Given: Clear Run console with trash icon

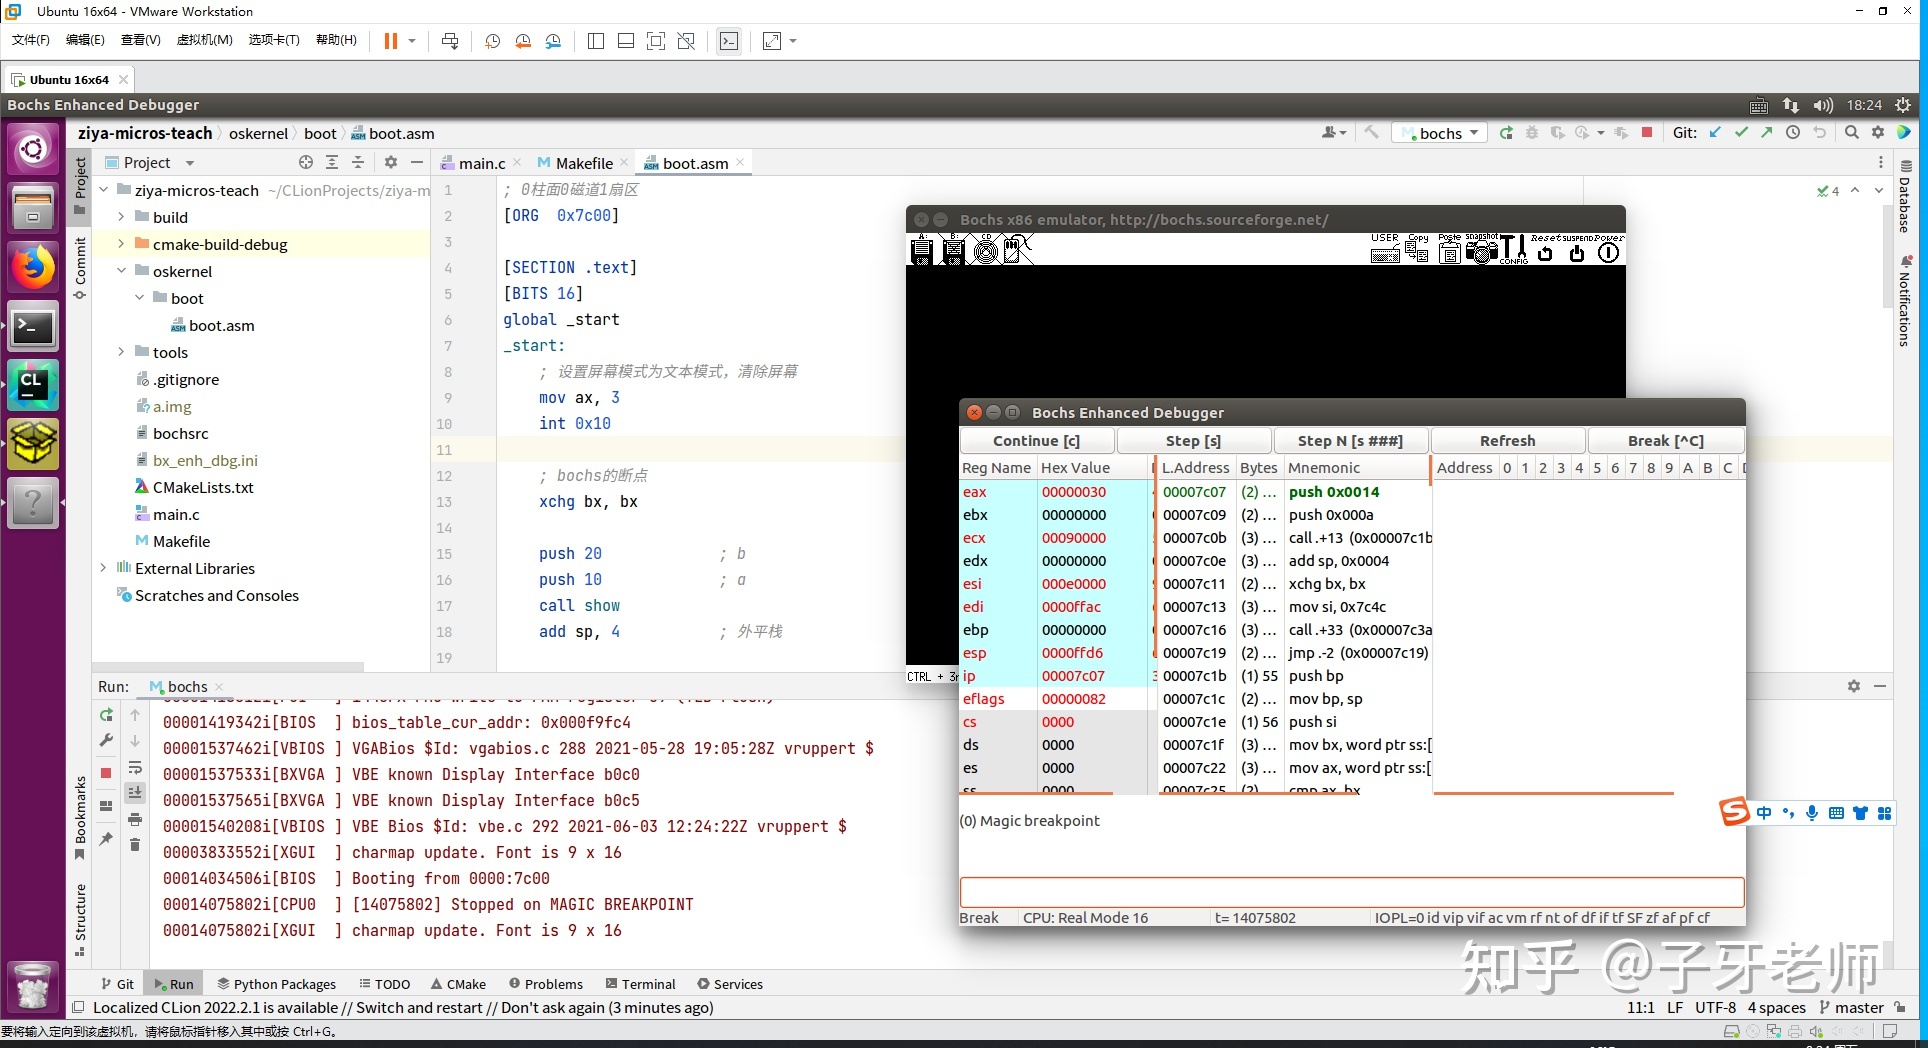Looking at the screenshot, I should 135,845.
